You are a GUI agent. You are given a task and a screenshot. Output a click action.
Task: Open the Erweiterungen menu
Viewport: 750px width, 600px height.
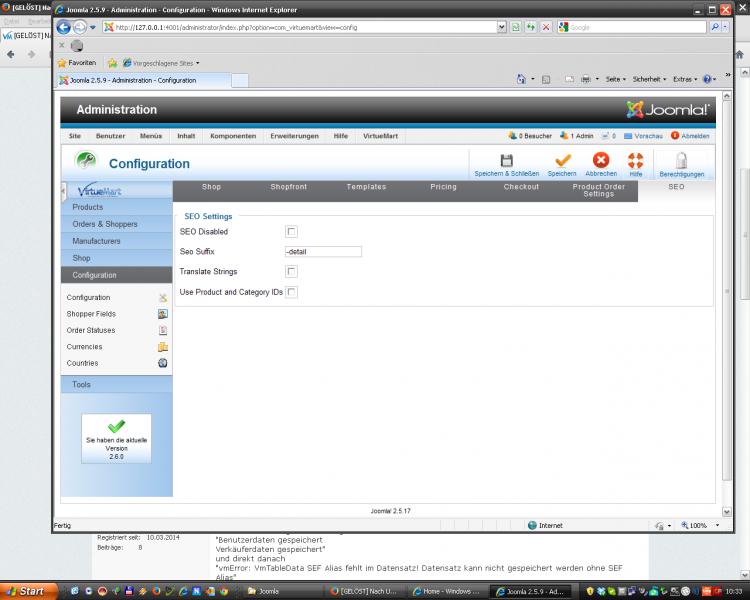[294, 136]
